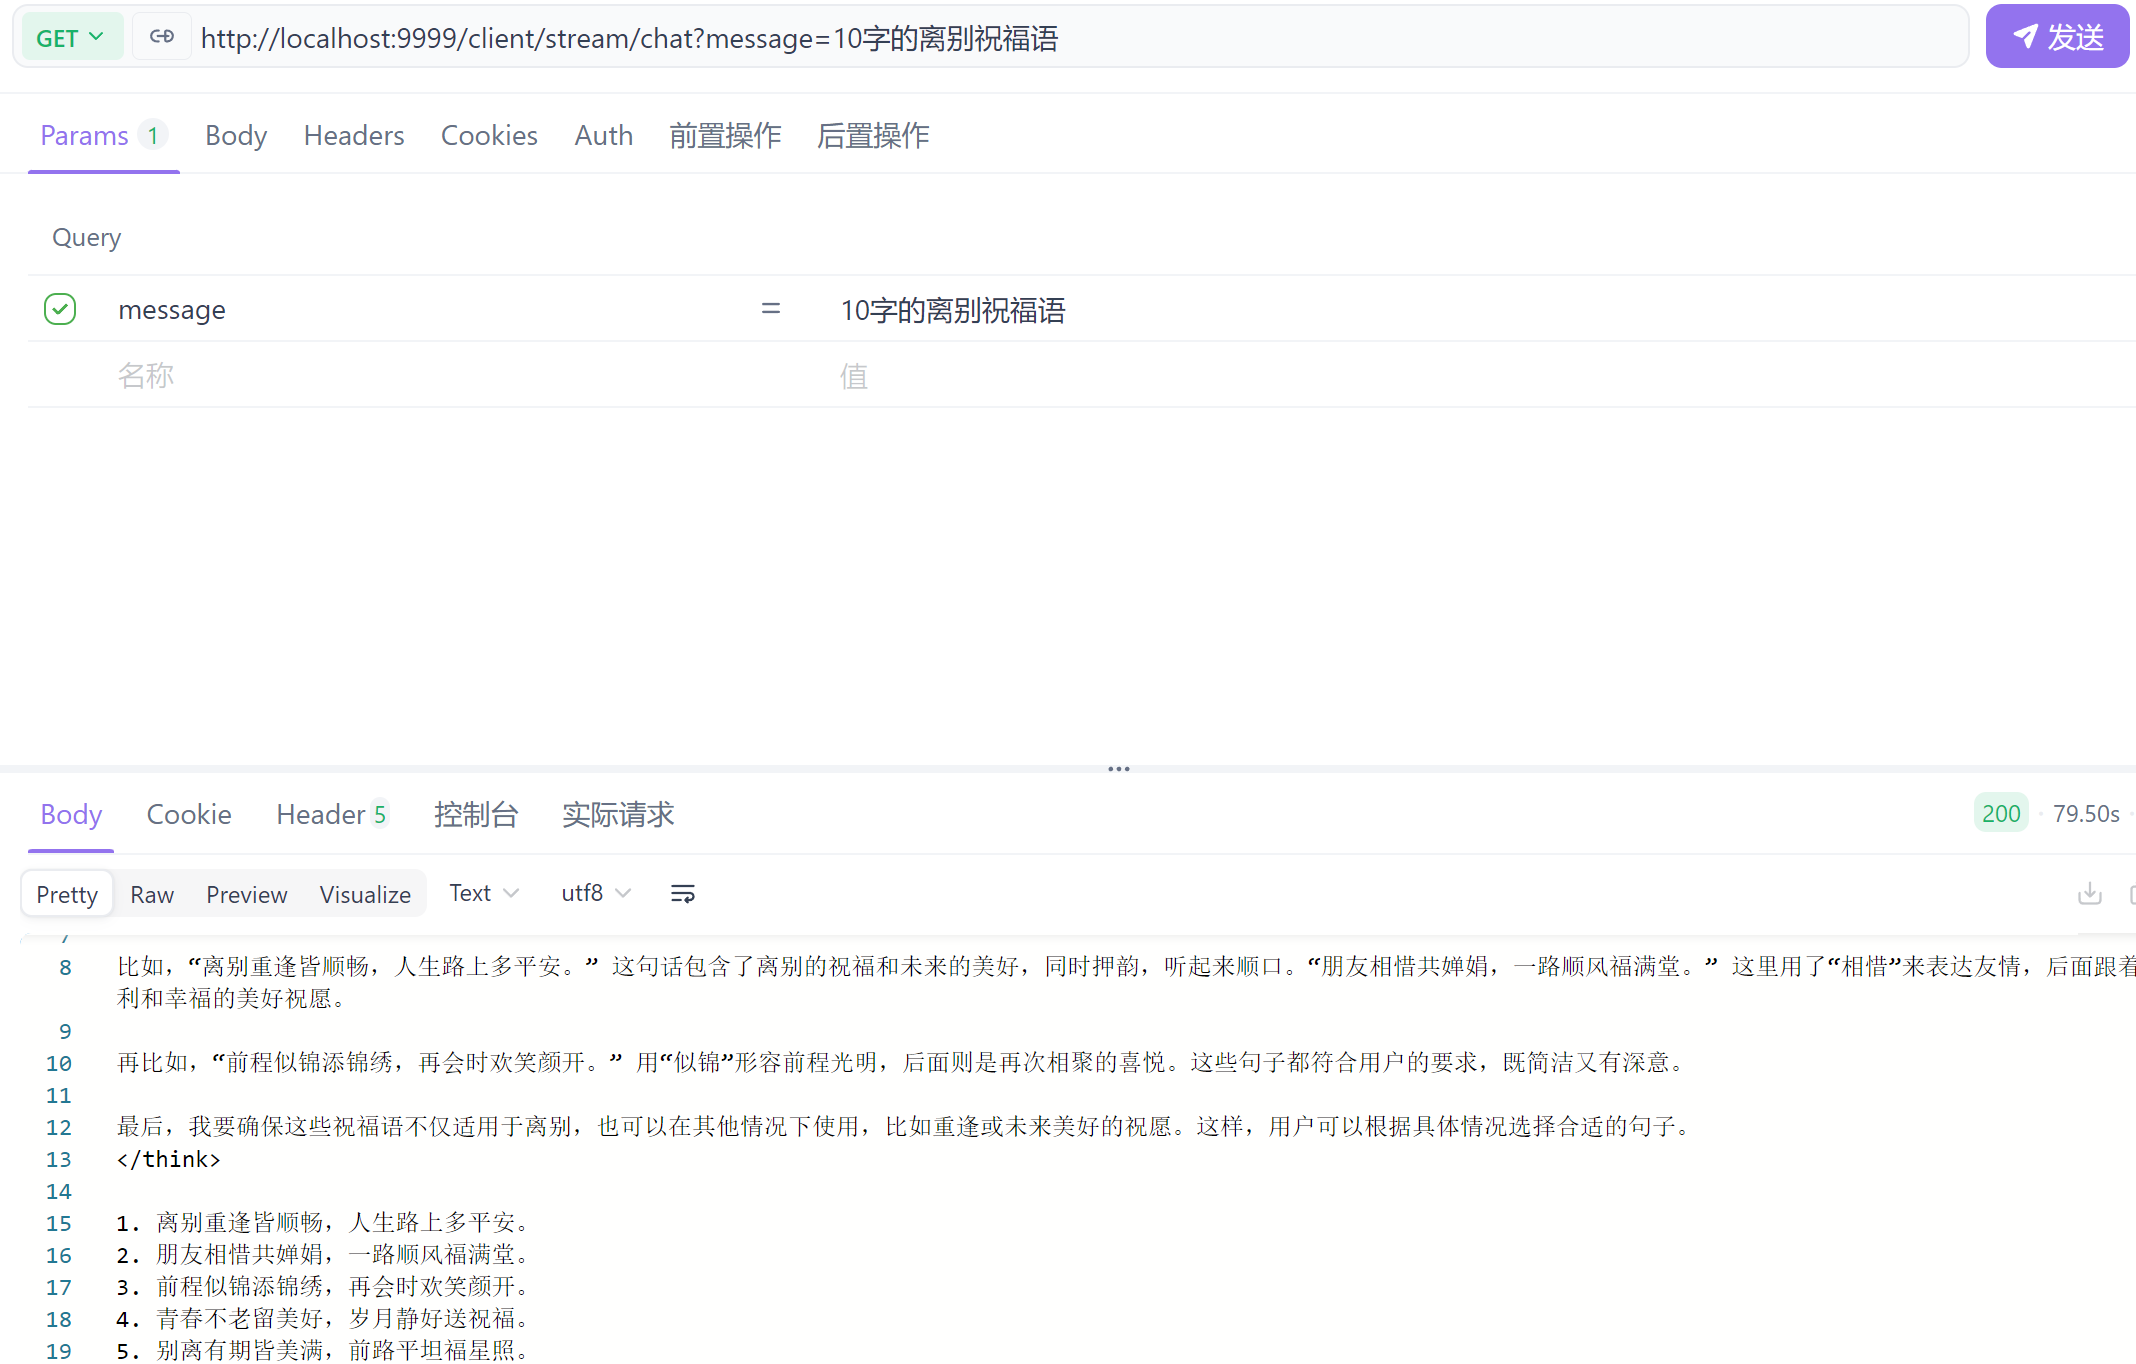Click the 发送 send button
The height and width of the screenshot is (1364, 2136).
tap(2057, 36)
